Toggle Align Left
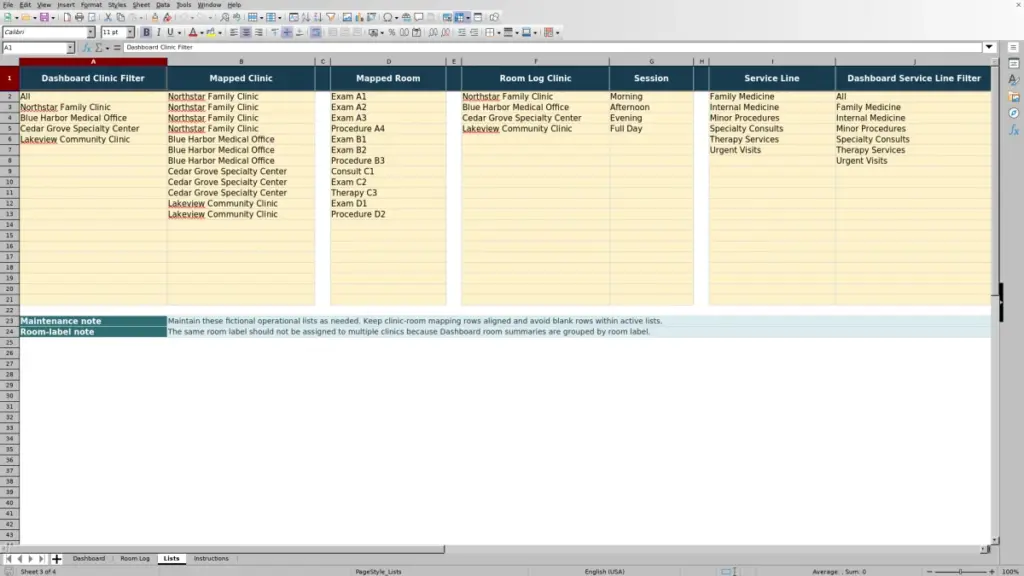 (x=234, y=33)
